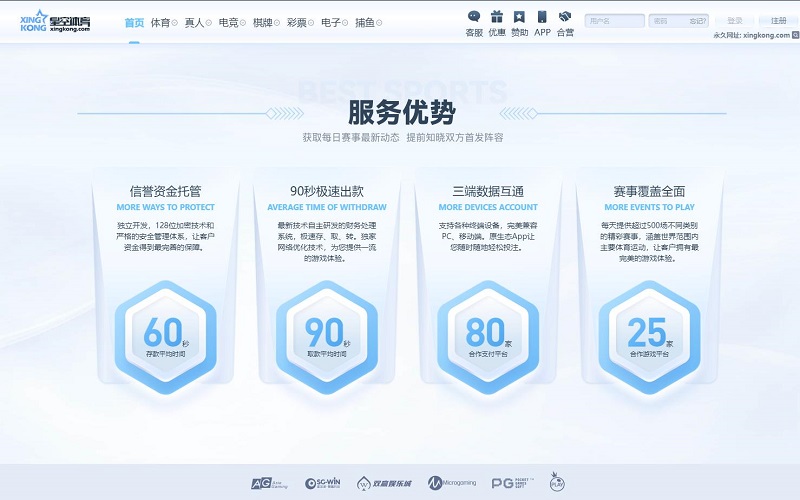
Task: Select the 90秒极速出款 card title
Action: [x=327, y=191]
